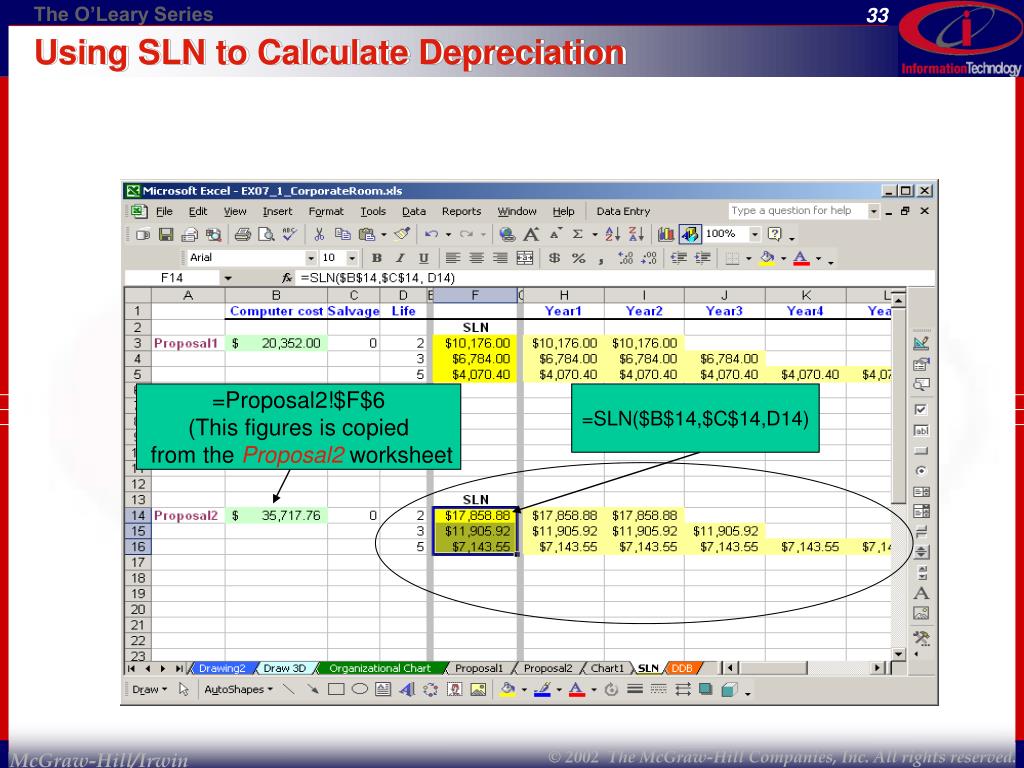
Task: Insert WordArt from the Drawing toolbar
Action: coord(406,690)
